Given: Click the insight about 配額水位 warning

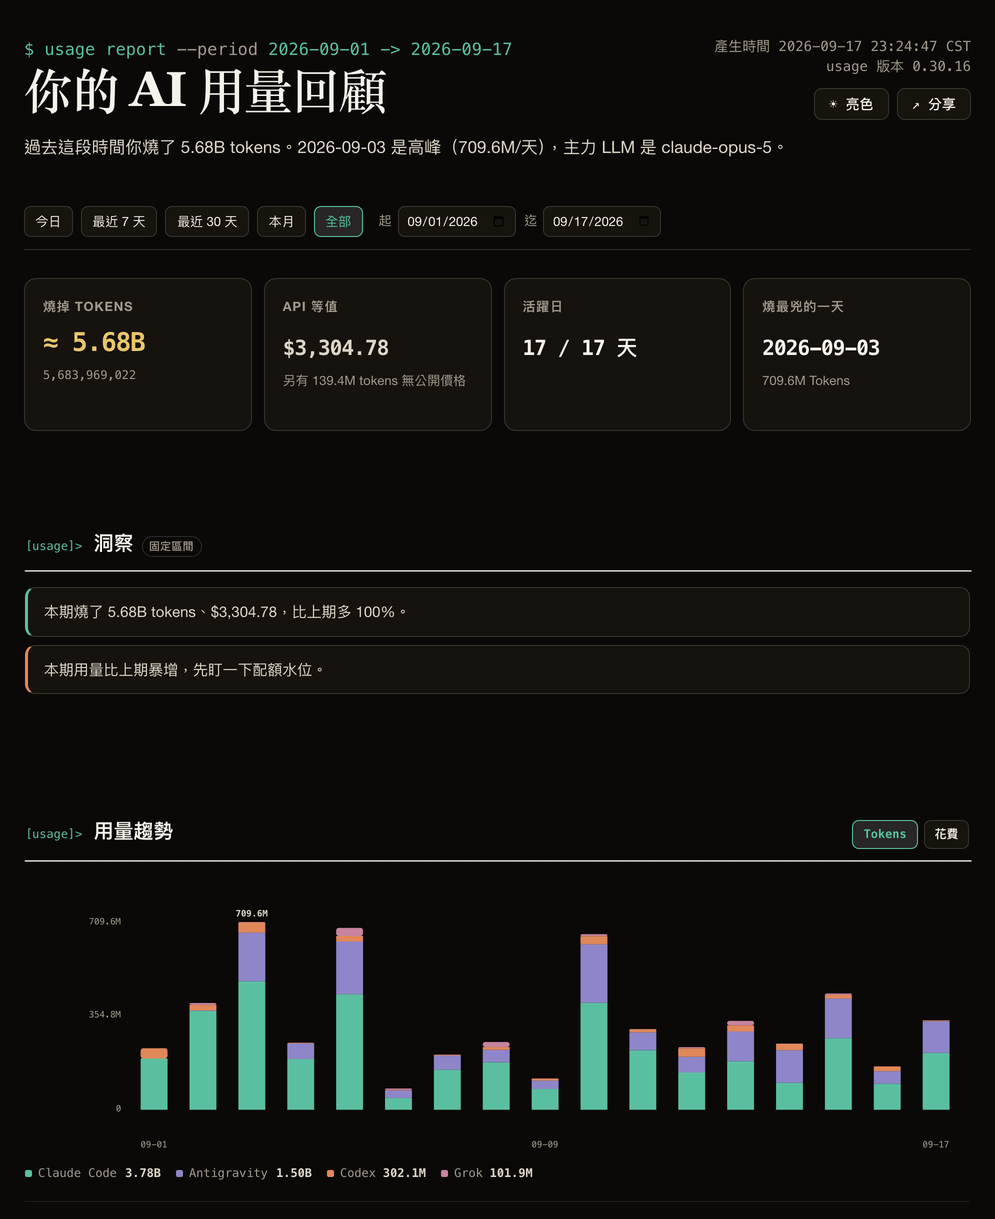Looking at the screenshot, I should pos(497,670).
